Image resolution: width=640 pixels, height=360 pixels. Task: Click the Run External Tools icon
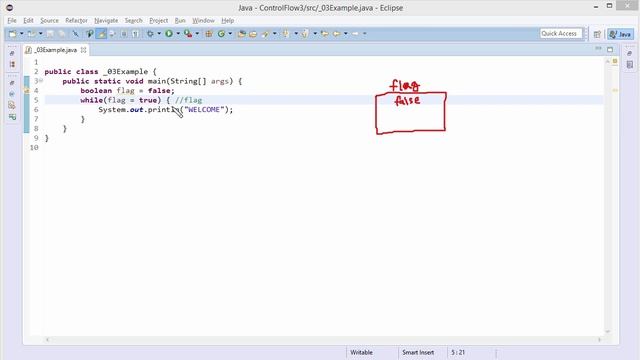[188, 34]
